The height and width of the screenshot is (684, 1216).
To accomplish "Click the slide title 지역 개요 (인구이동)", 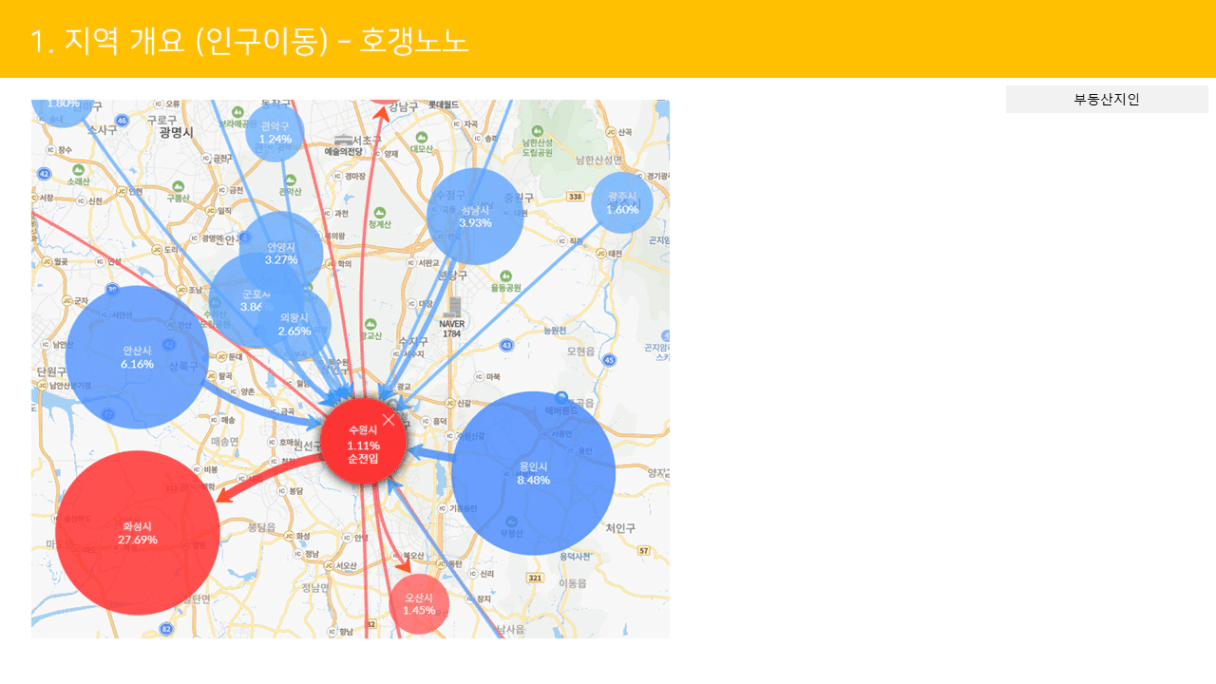I will 196,41.
